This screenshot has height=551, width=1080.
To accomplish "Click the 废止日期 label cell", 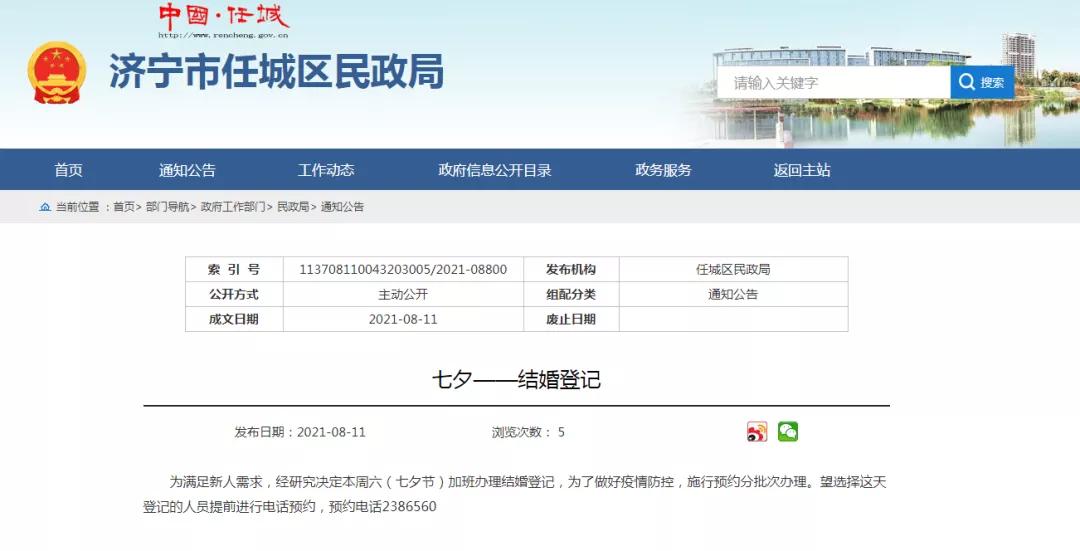I will click(571, 319).
